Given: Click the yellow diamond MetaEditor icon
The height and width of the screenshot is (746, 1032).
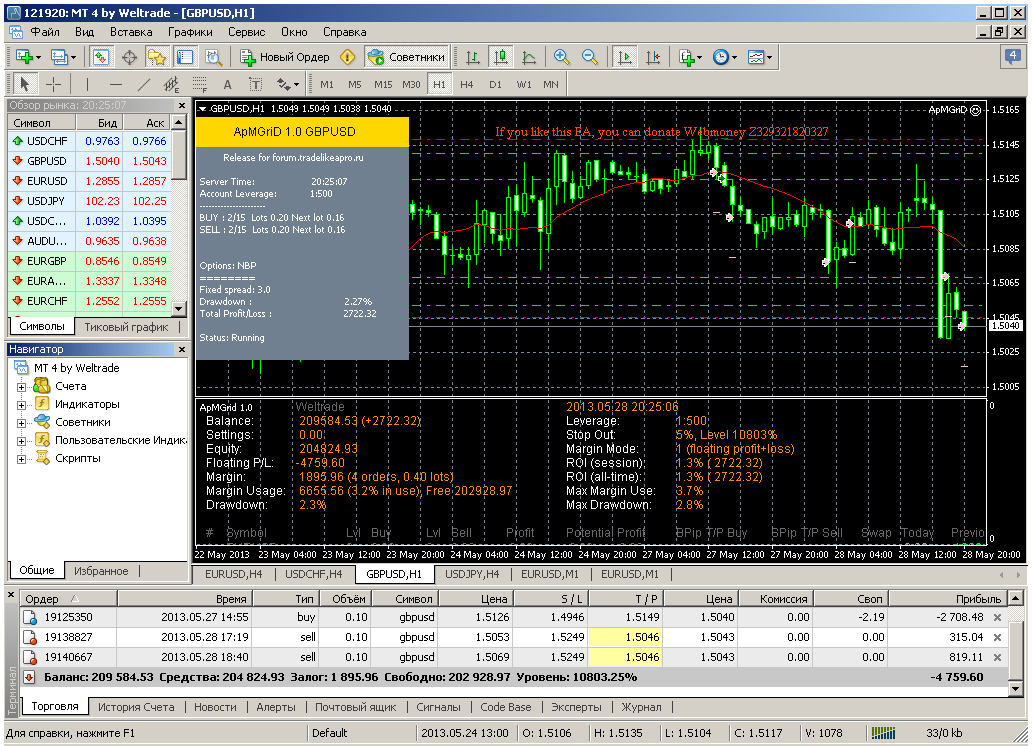Looking at the screenshot, I should (x=348, y=57).
